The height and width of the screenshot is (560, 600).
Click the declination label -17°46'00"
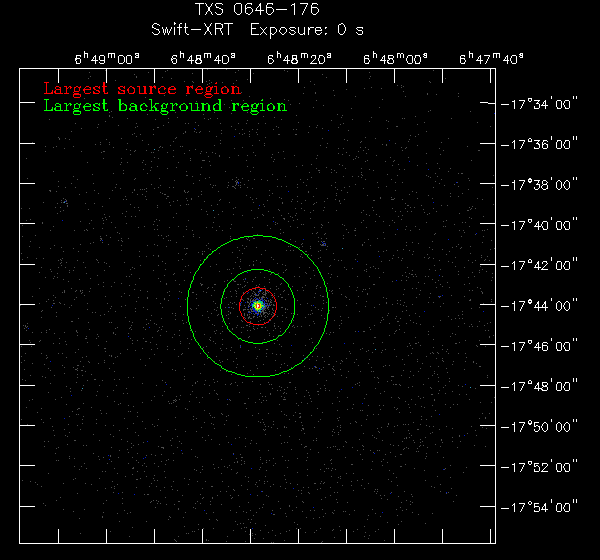(539, 346)
